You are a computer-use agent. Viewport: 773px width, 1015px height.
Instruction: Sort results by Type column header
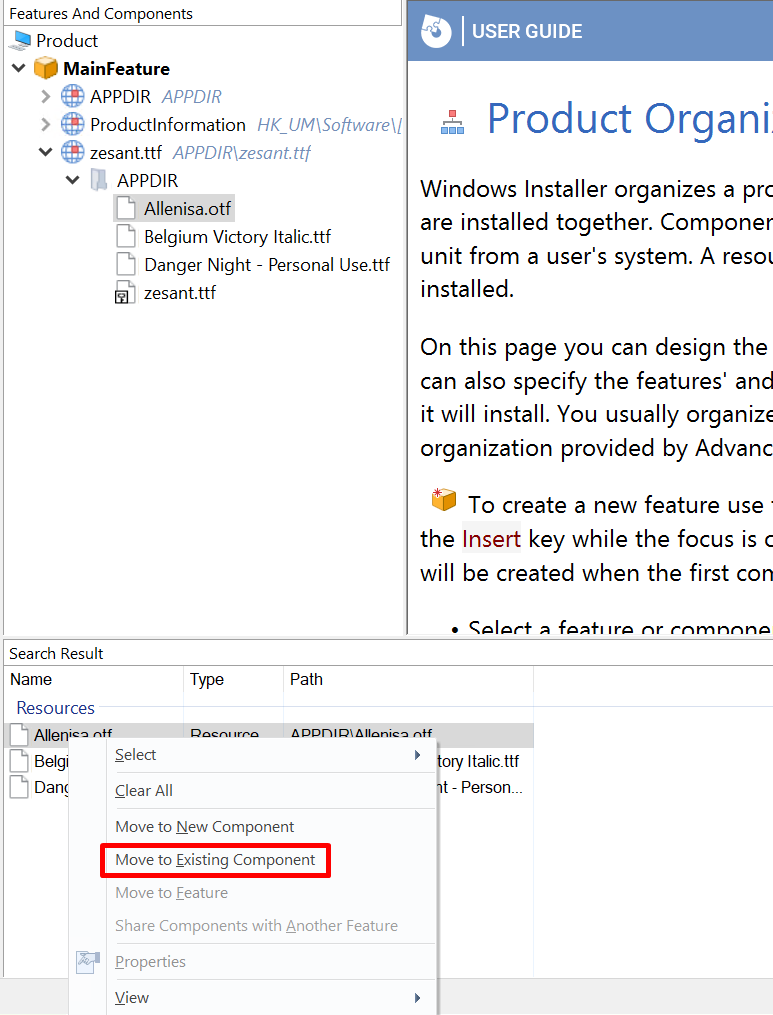207,680
